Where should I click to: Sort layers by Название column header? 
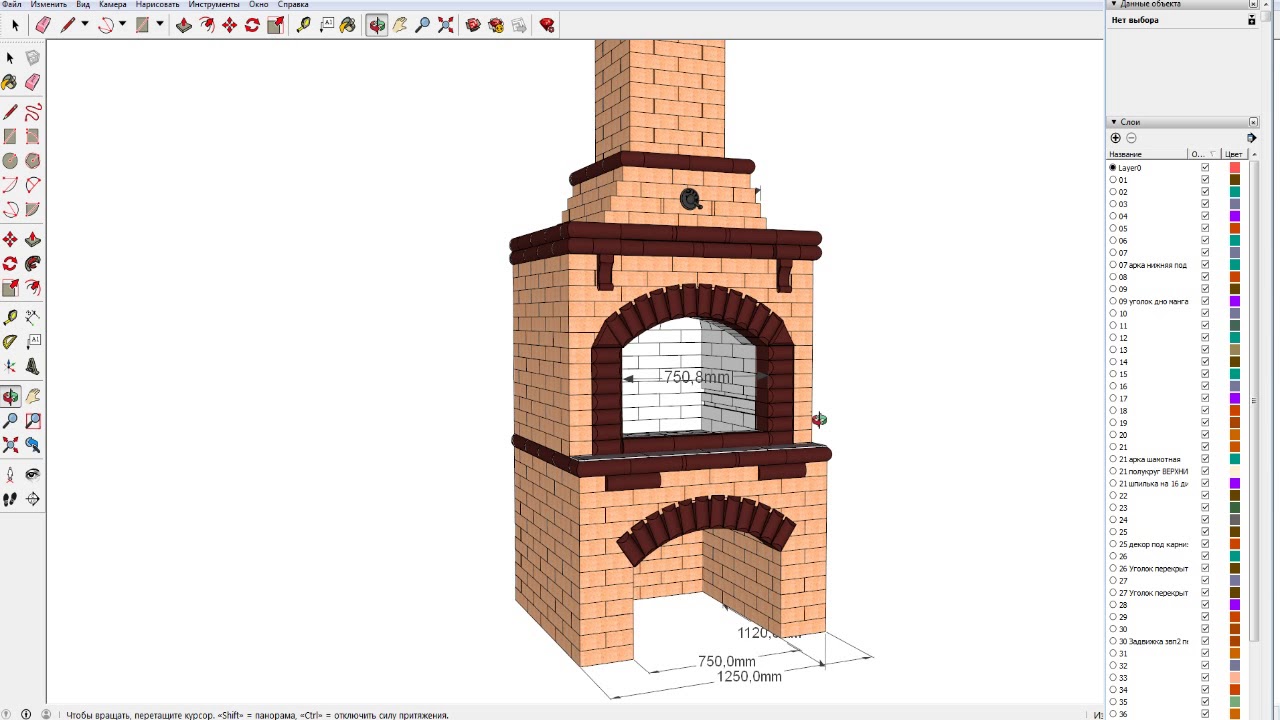tap(1147, 154)
